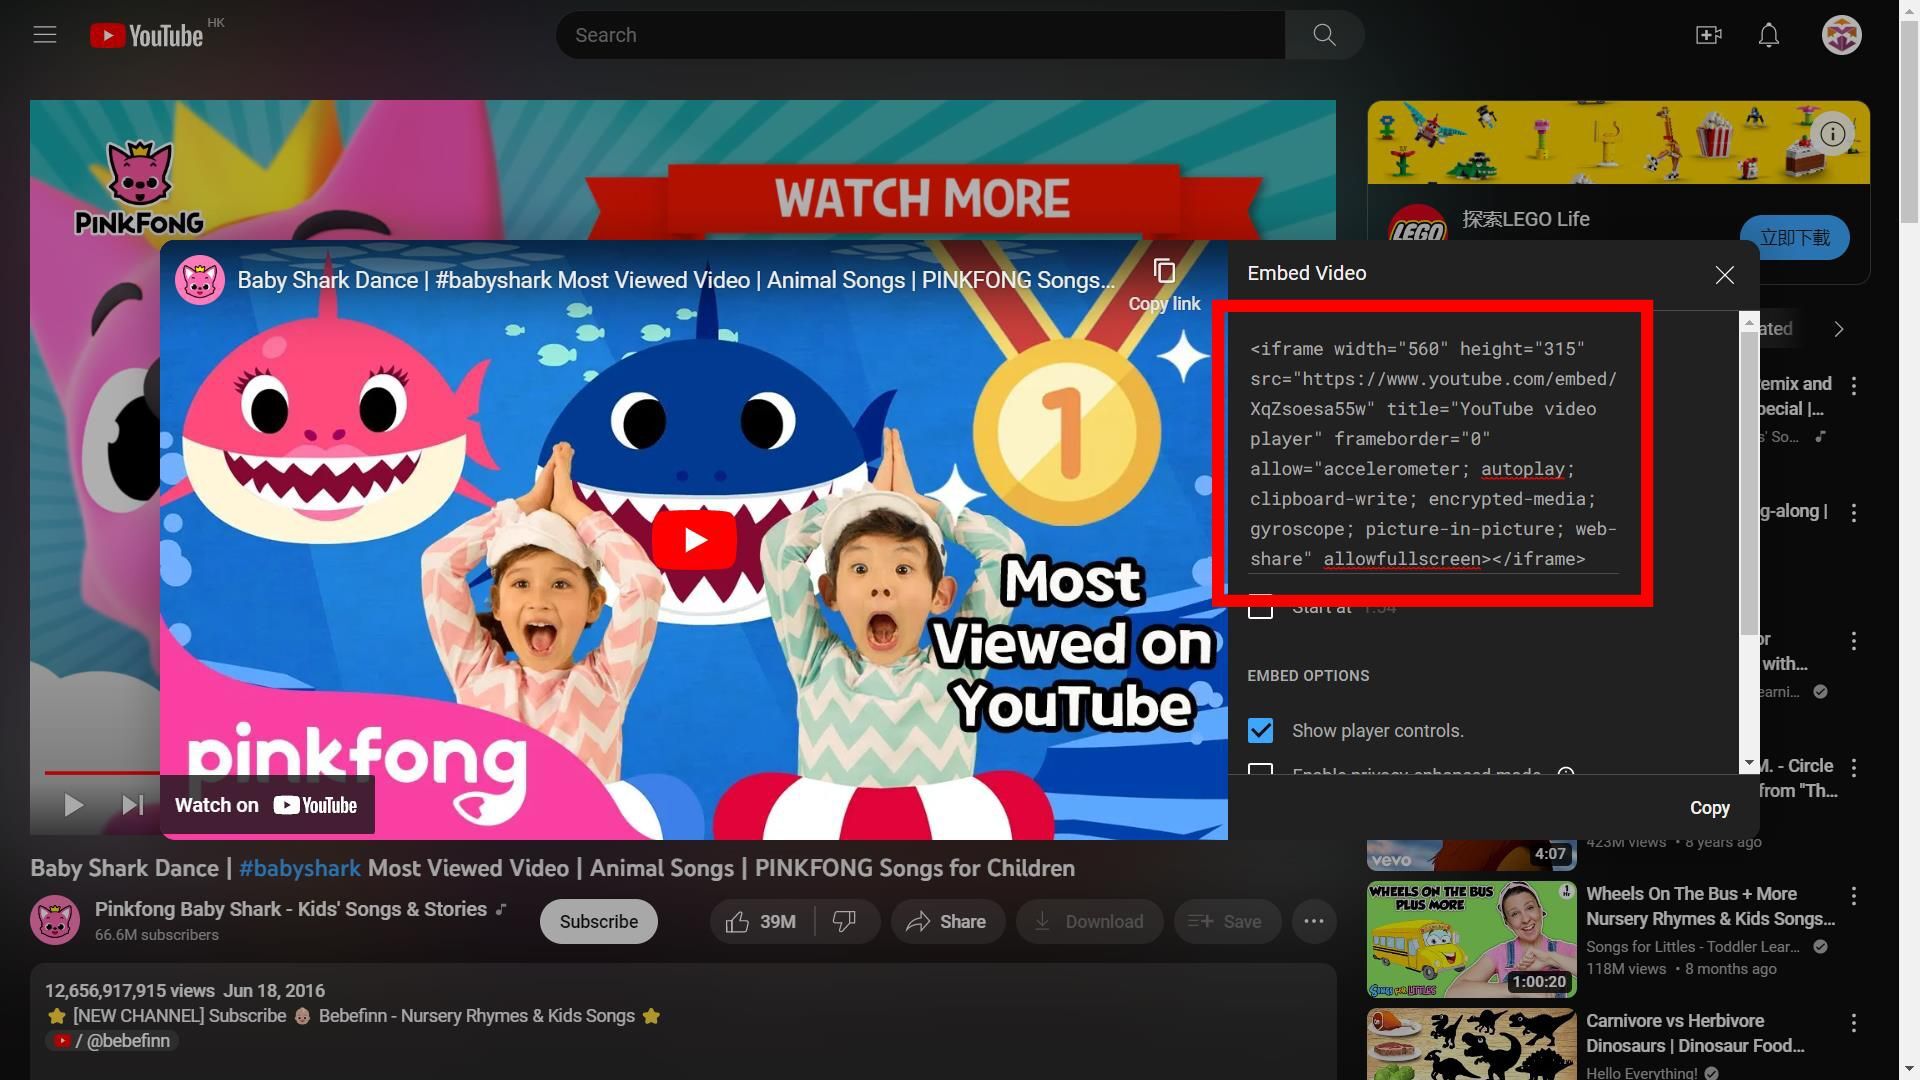Click inside the iframe embed code field

pyautogui.click(x=1433, y=454)
